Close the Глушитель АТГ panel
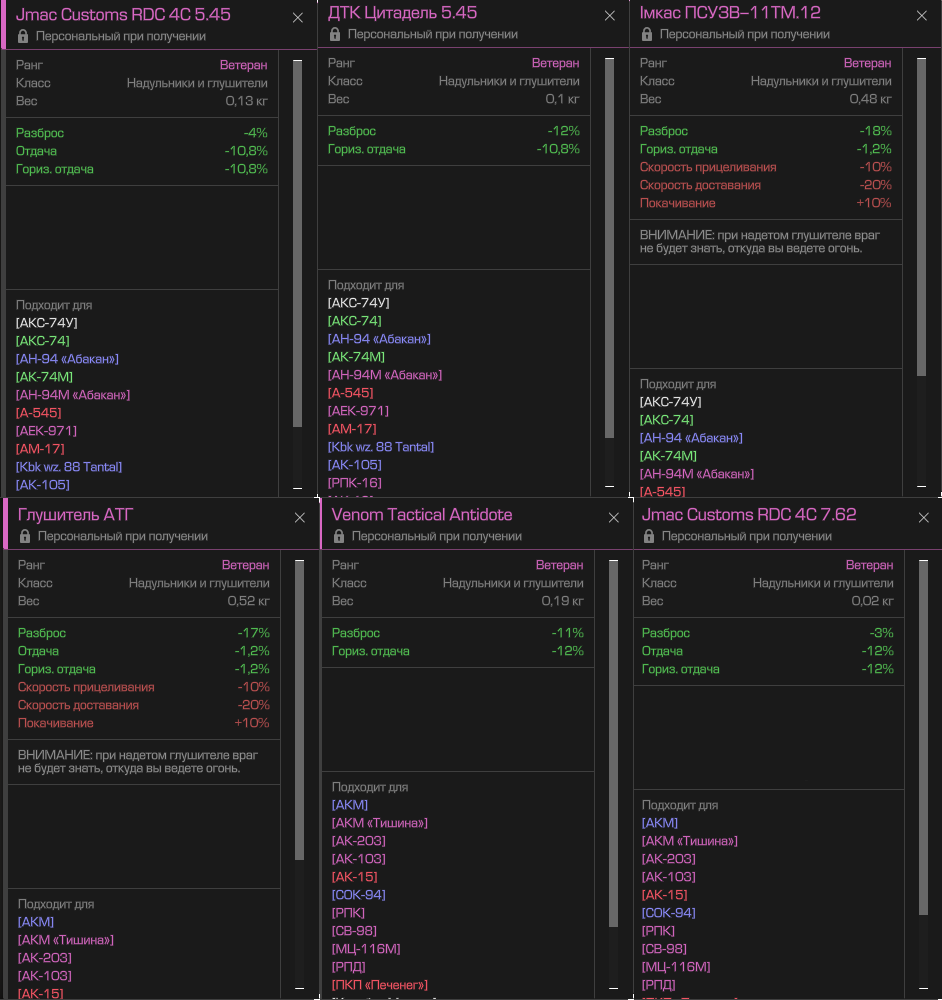The width and height of the screenshot is (942, 1000). point(300,518)
